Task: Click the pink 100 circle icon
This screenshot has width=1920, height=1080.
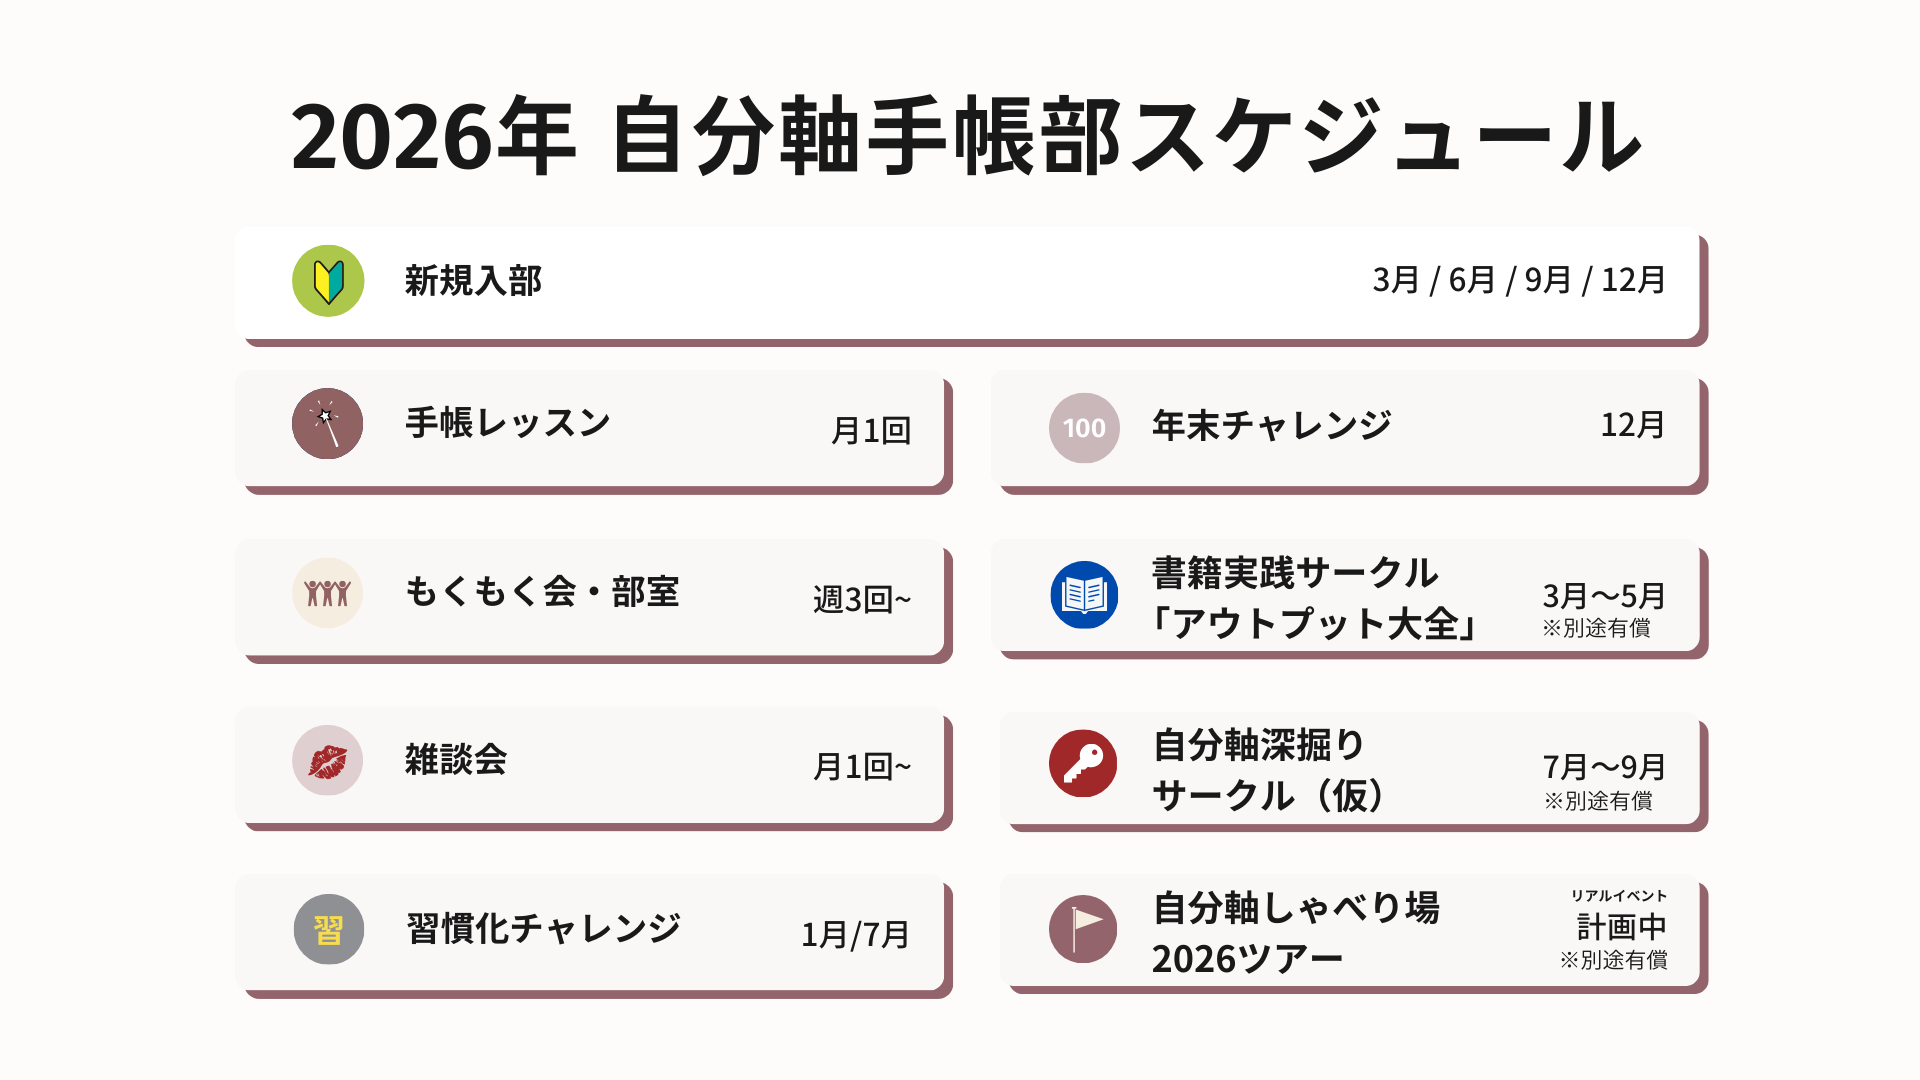Action: (1084, 428)
